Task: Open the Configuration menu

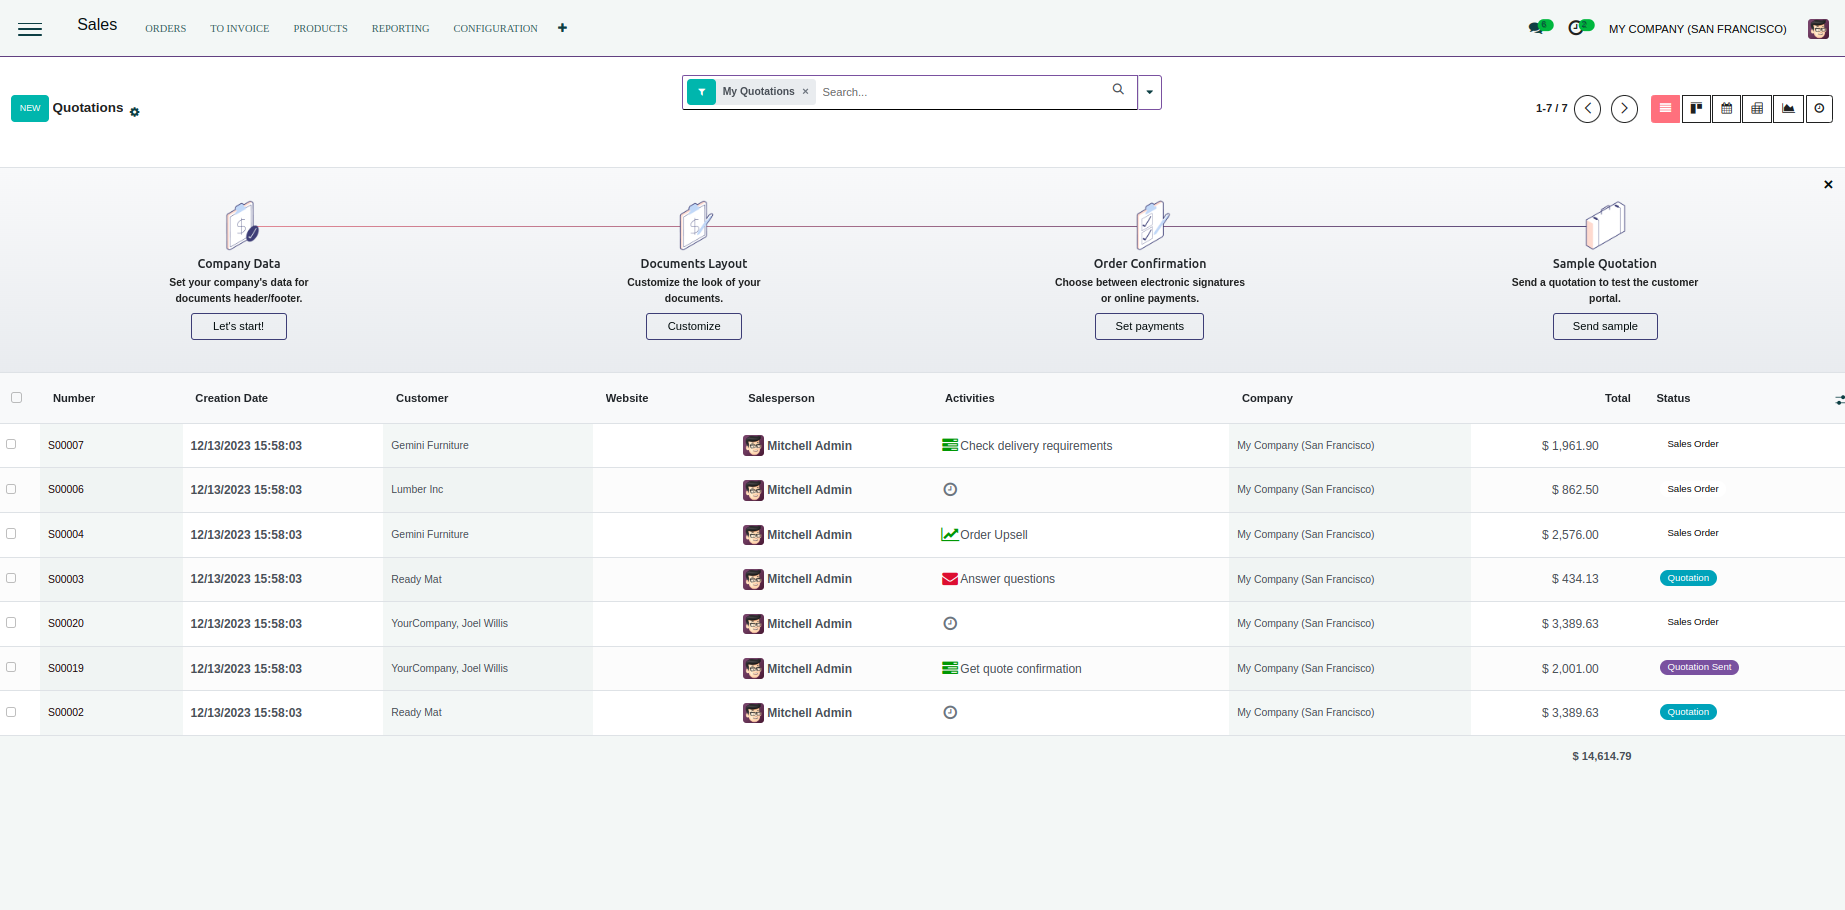Action: 495,29
